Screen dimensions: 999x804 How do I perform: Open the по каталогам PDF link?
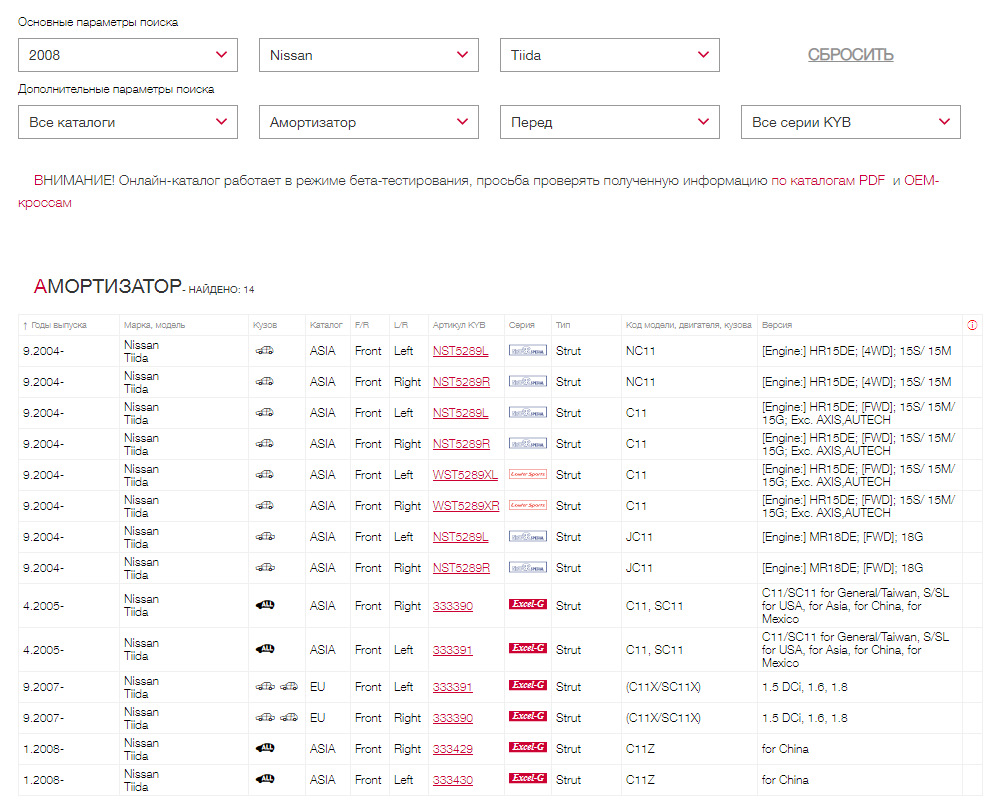828,181
